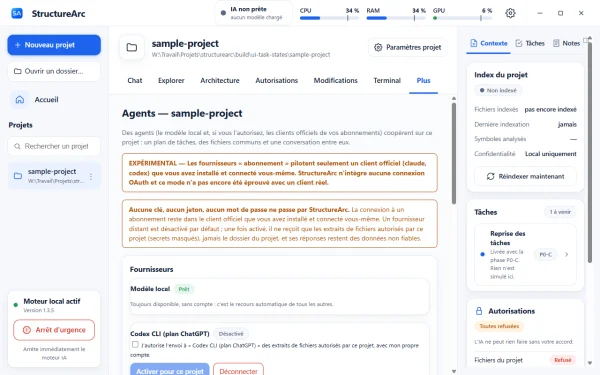Click the project folder icon beside sample-project title

click(132, 47)
